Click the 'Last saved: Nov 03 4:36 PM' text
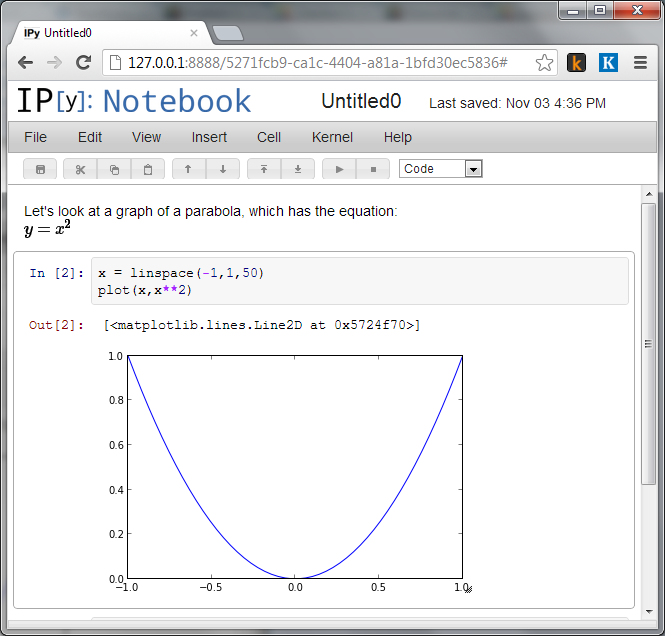The image size is (665, 636). [x=517, y=103]
